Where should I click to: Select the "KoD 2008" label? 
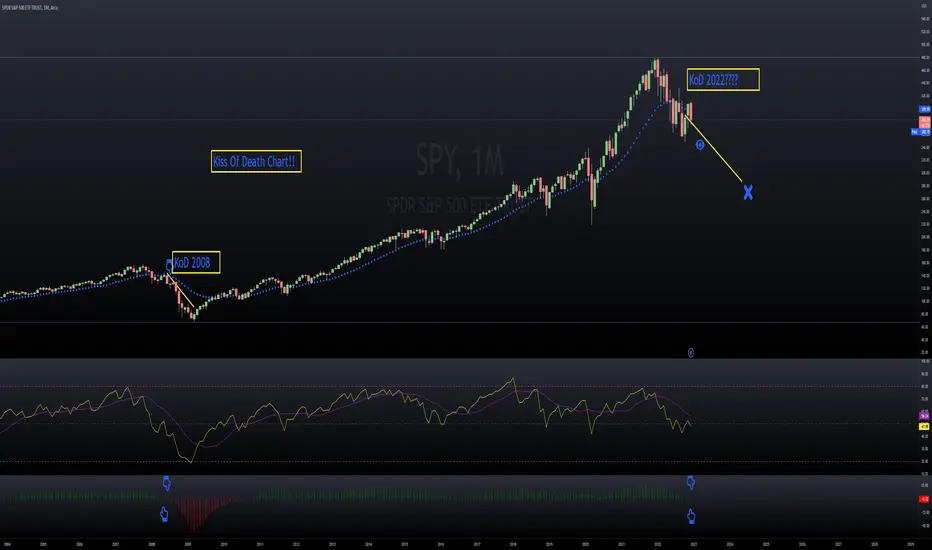[196, 262]
